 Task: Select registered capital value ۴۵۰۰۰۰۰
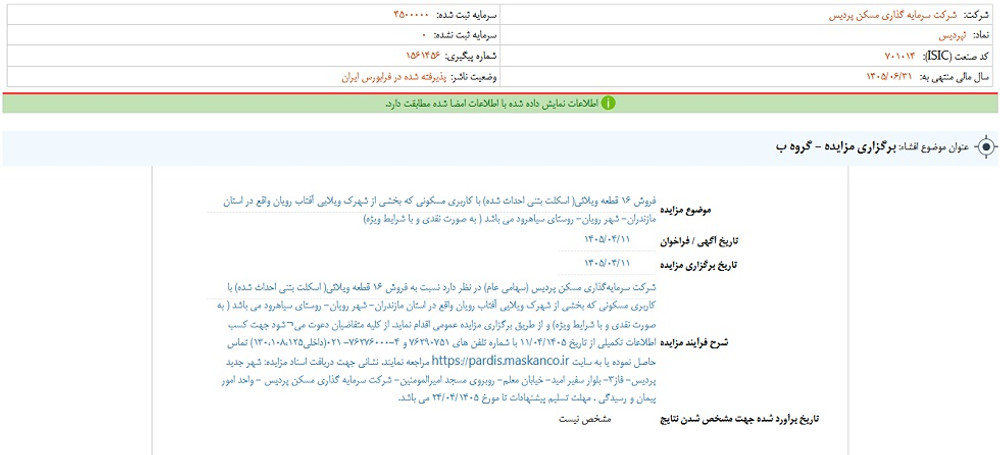pos(411,15)
